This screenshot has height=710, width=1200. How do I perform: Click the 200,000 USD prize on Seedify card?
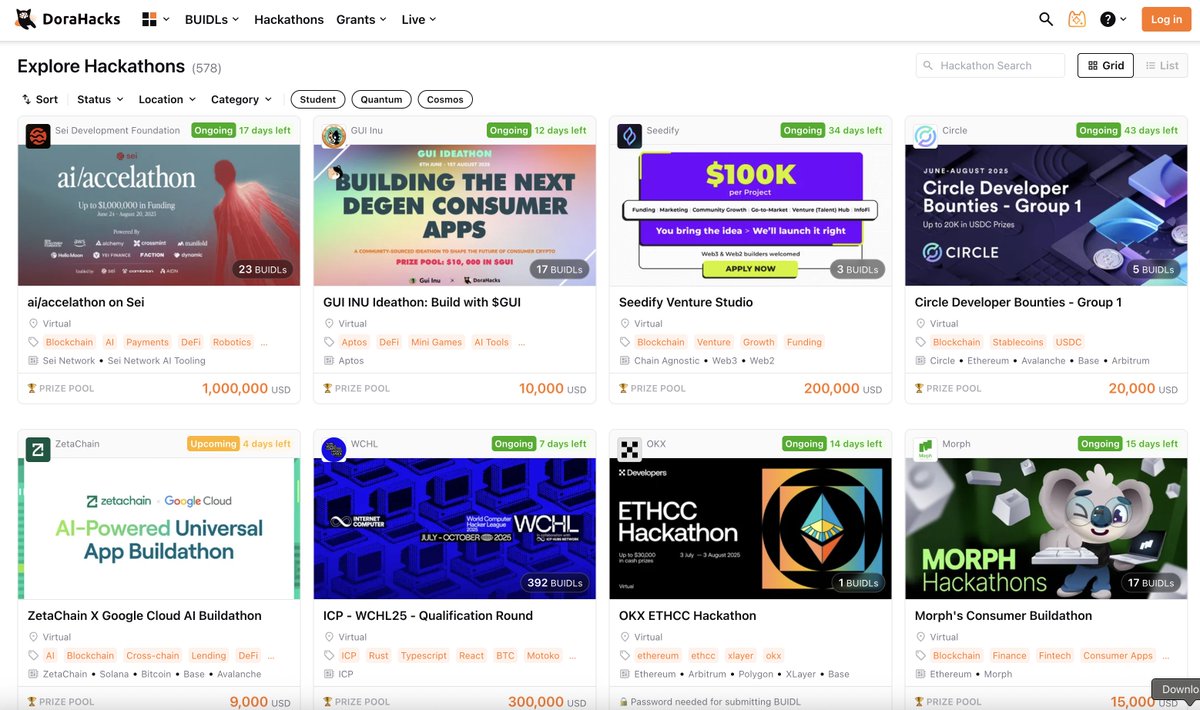(x=843, y=388)
